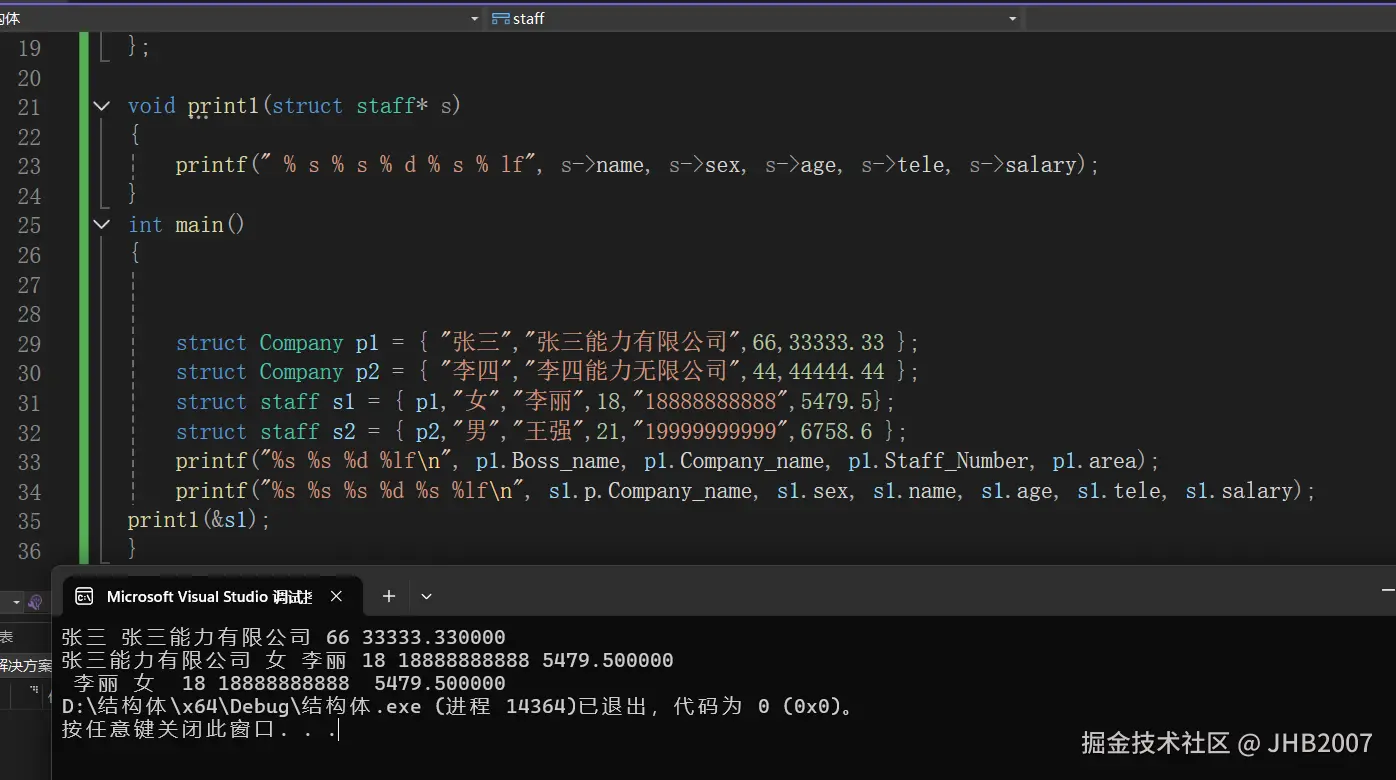
Task: Click the 表 label in the left sidebar
Action: (6, 635)
